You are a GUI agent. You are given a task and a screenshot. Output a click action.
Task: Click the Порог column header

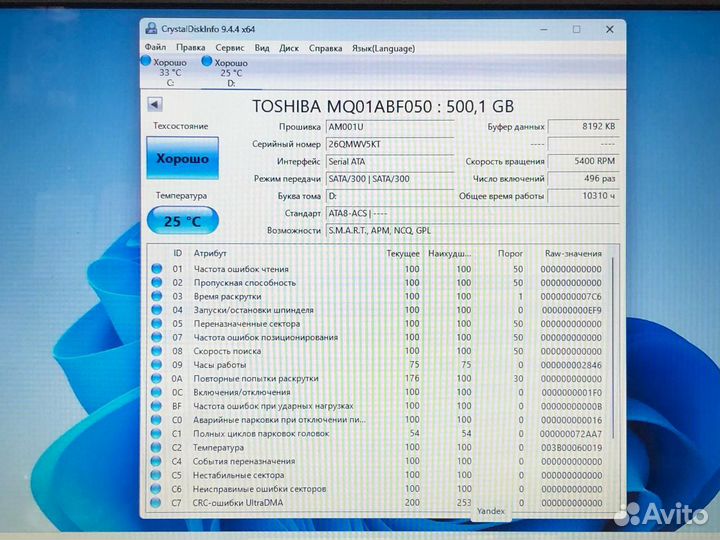click(x=510, y=253)
